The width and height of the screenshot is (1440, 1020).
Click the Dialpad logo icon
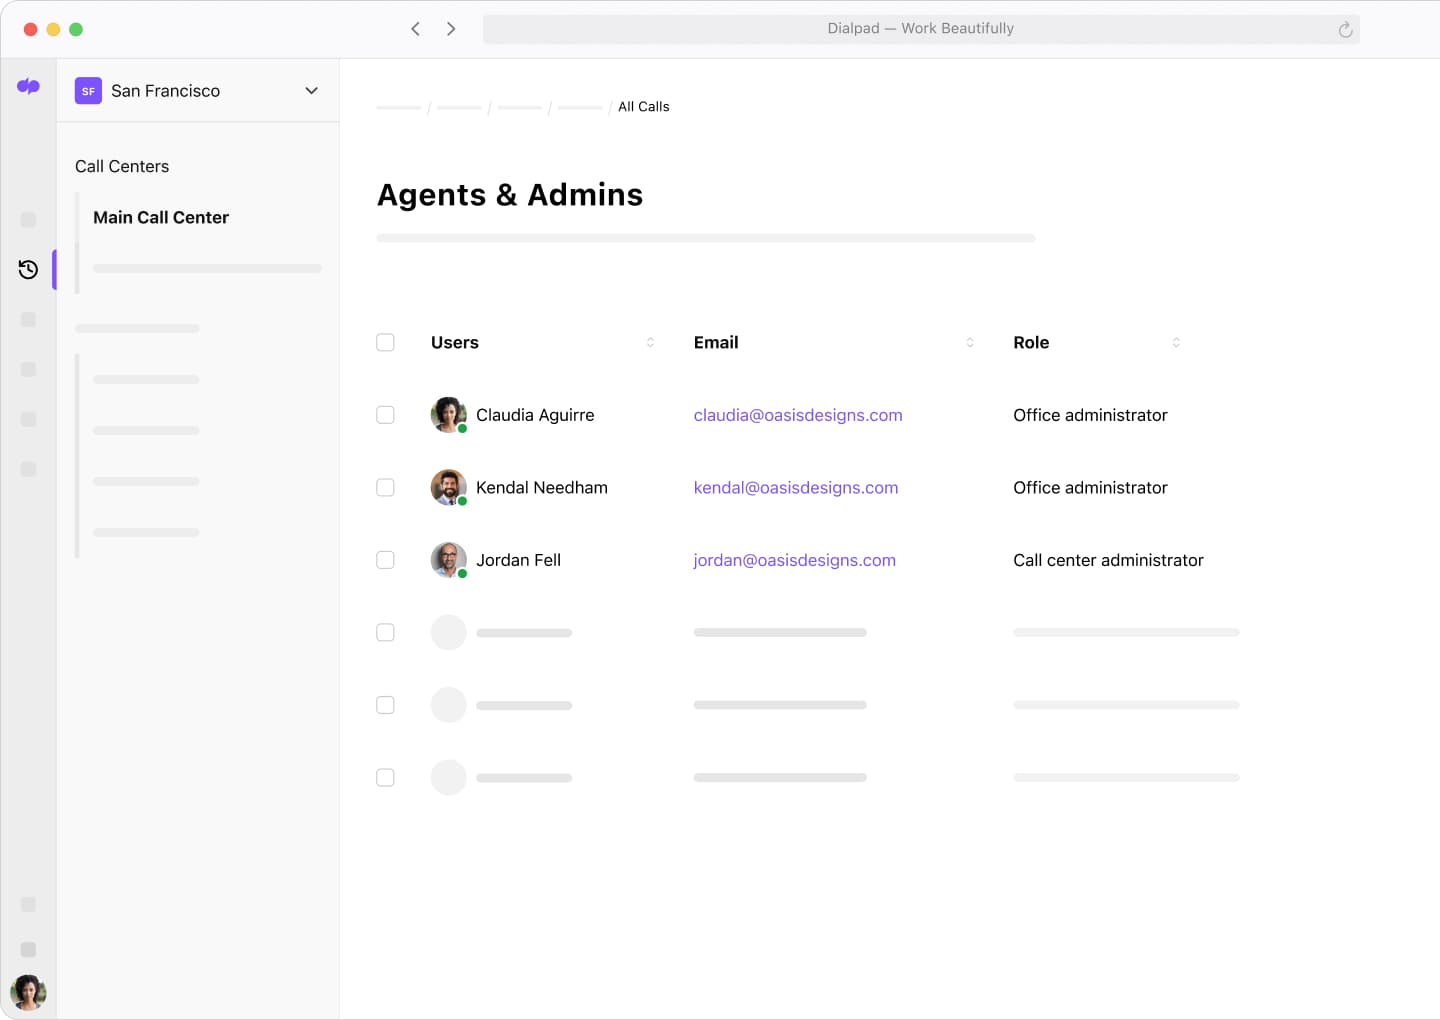point(28,87)
